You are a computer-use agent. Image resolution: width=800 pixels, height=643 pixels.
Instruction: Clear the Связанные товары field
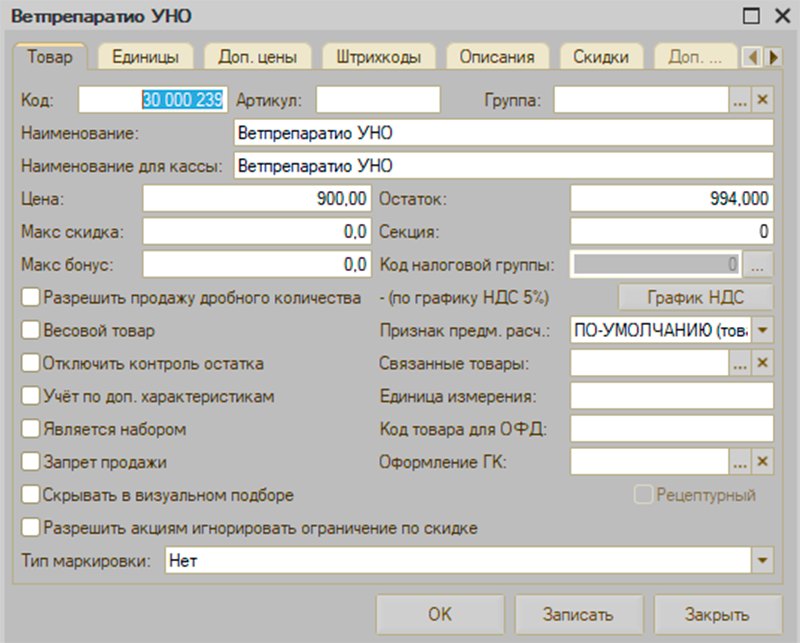pyautogui.click(x=762, y=363)
